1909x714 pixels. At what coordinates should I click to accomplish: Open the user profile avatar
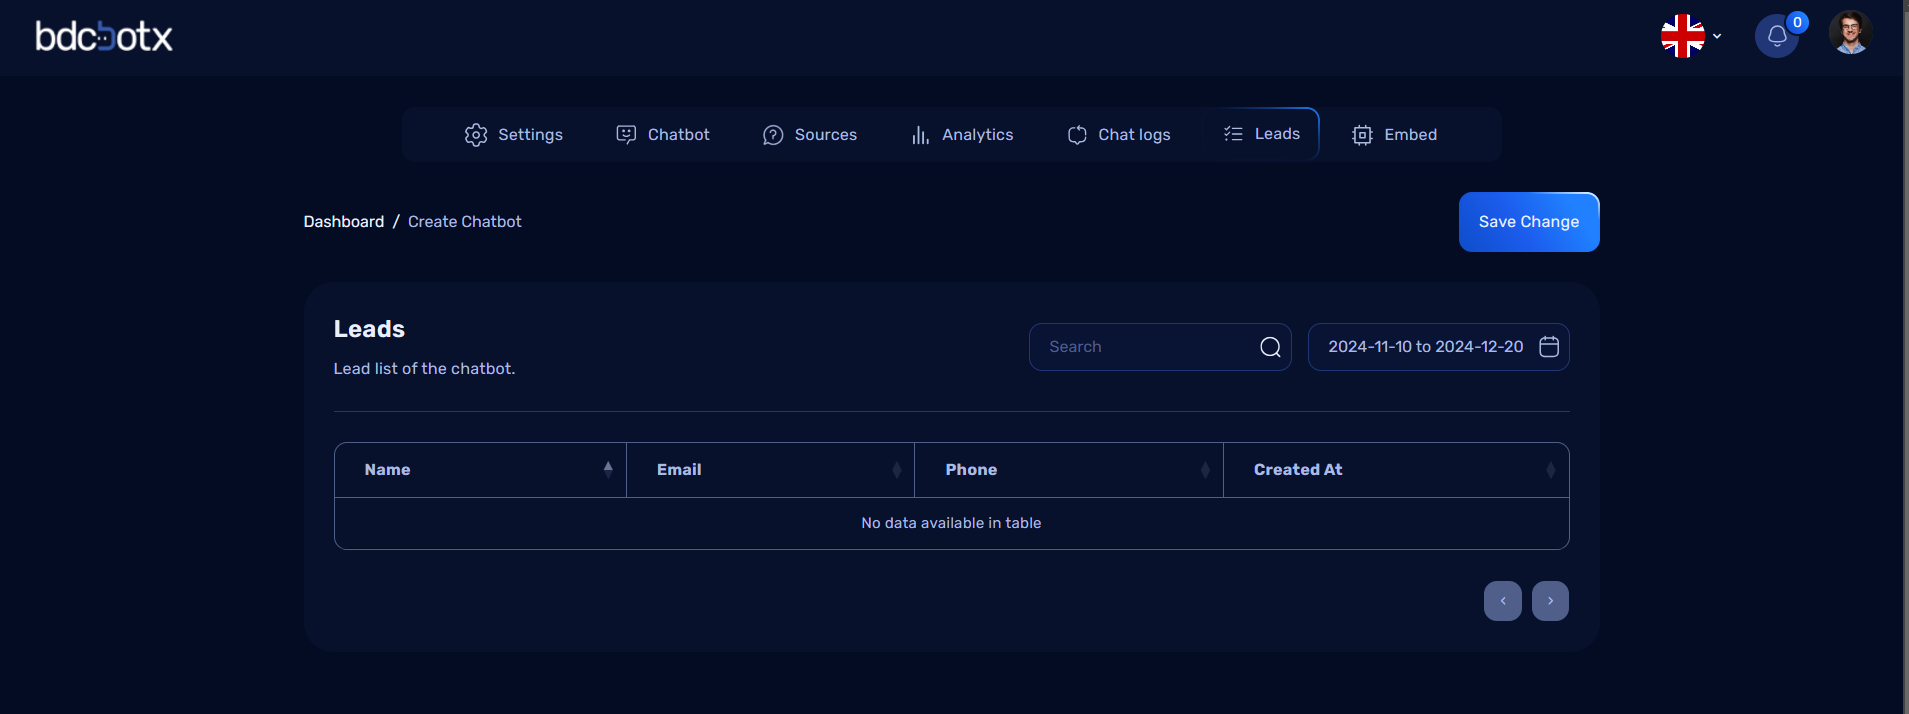point(1850,33)
